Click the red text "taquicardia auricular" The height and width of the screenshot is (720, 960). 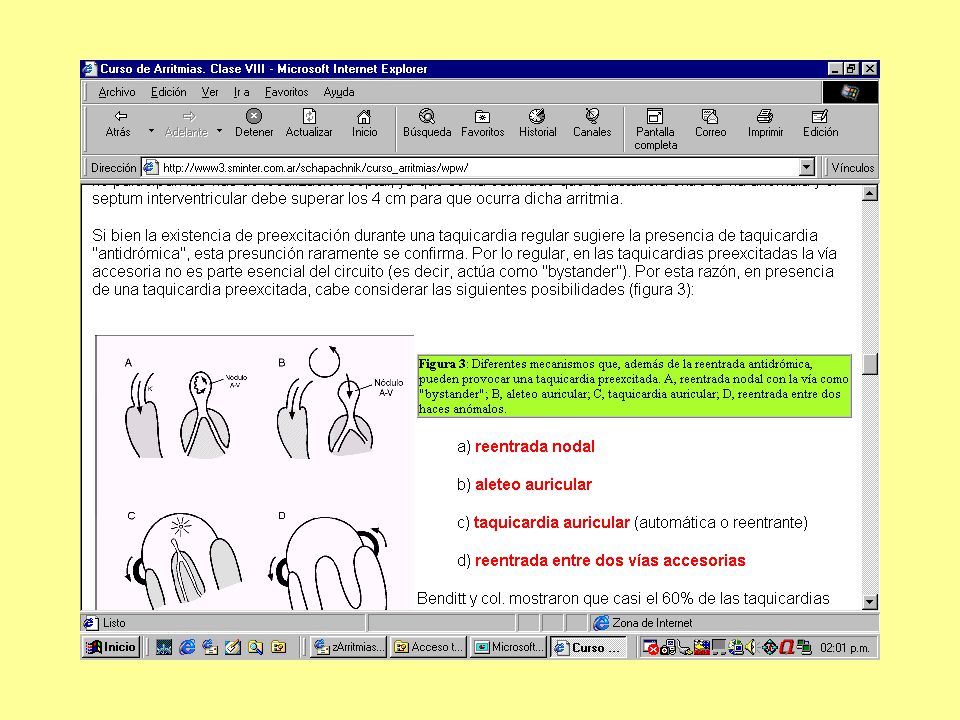[552, 522]
